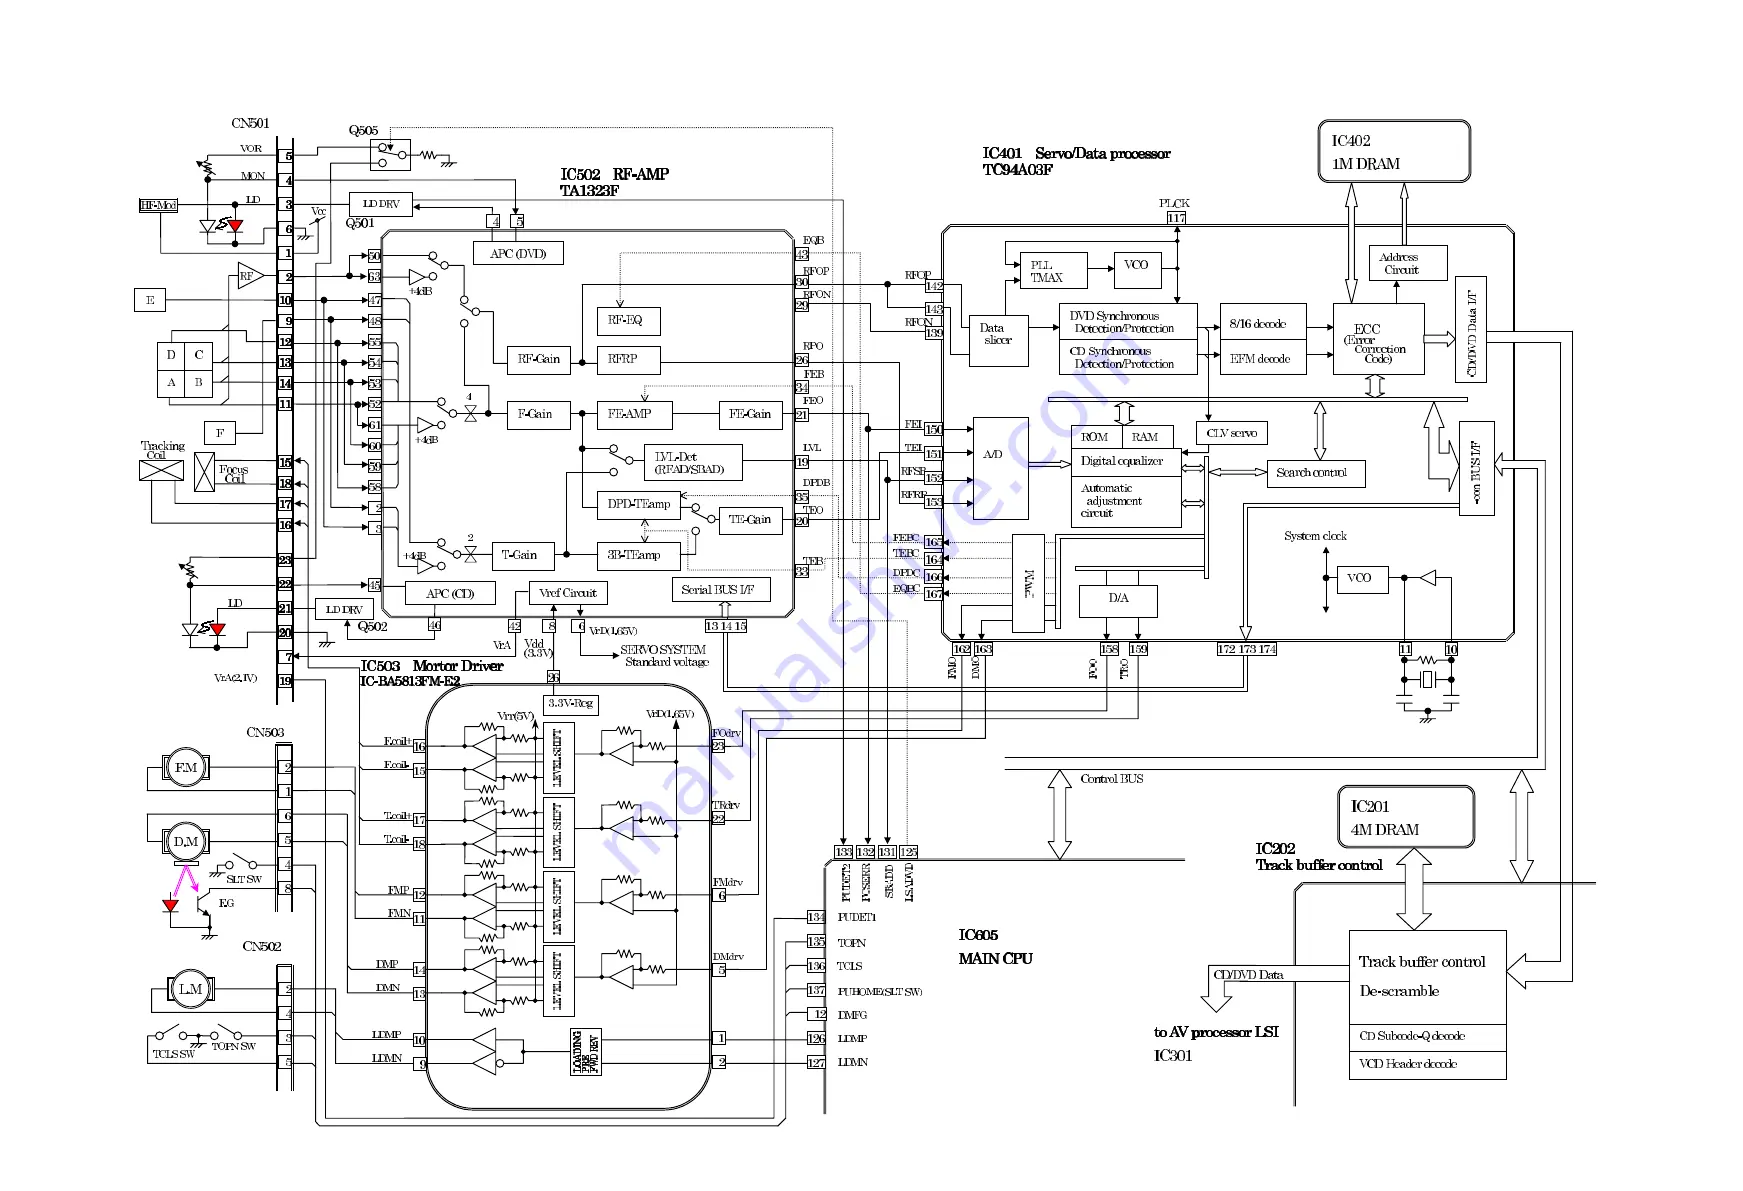Click the FM motor symbol
The image size is (1743, 1191).
point(186,768)
